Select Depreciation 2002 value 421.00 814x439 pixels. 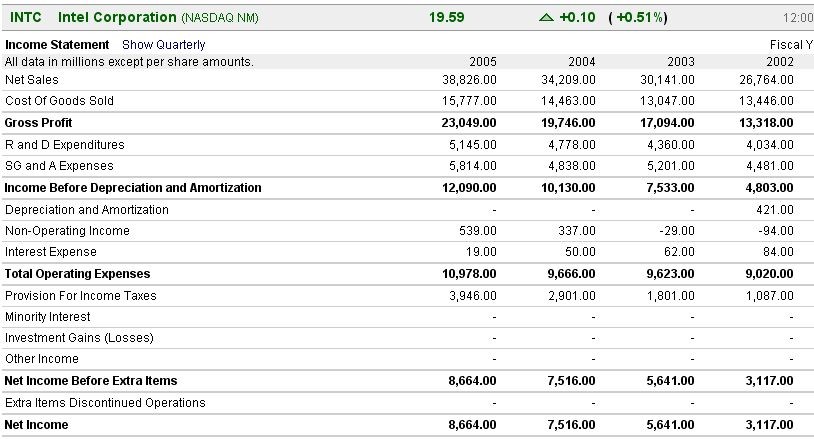(775, 210)
